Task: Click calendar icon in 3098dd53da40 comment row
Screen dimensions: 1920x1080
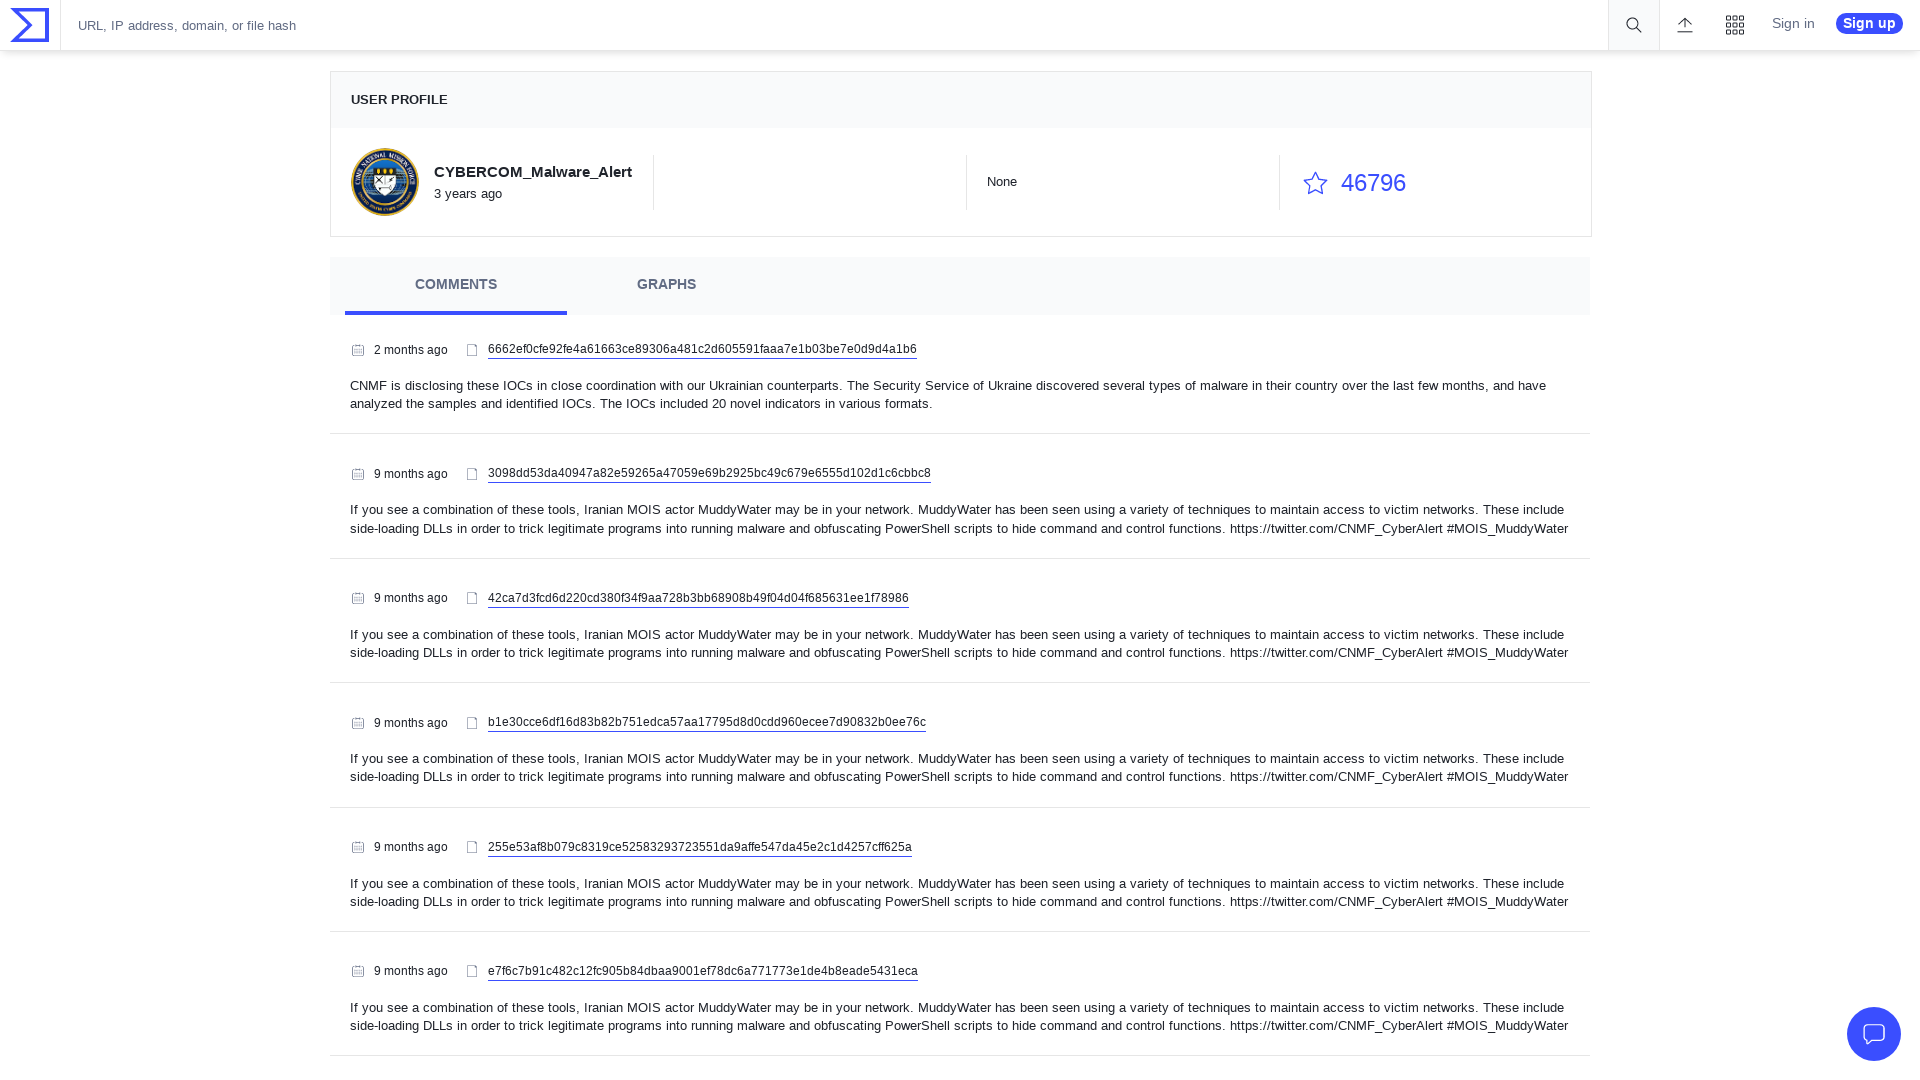Action: (358, 474)
